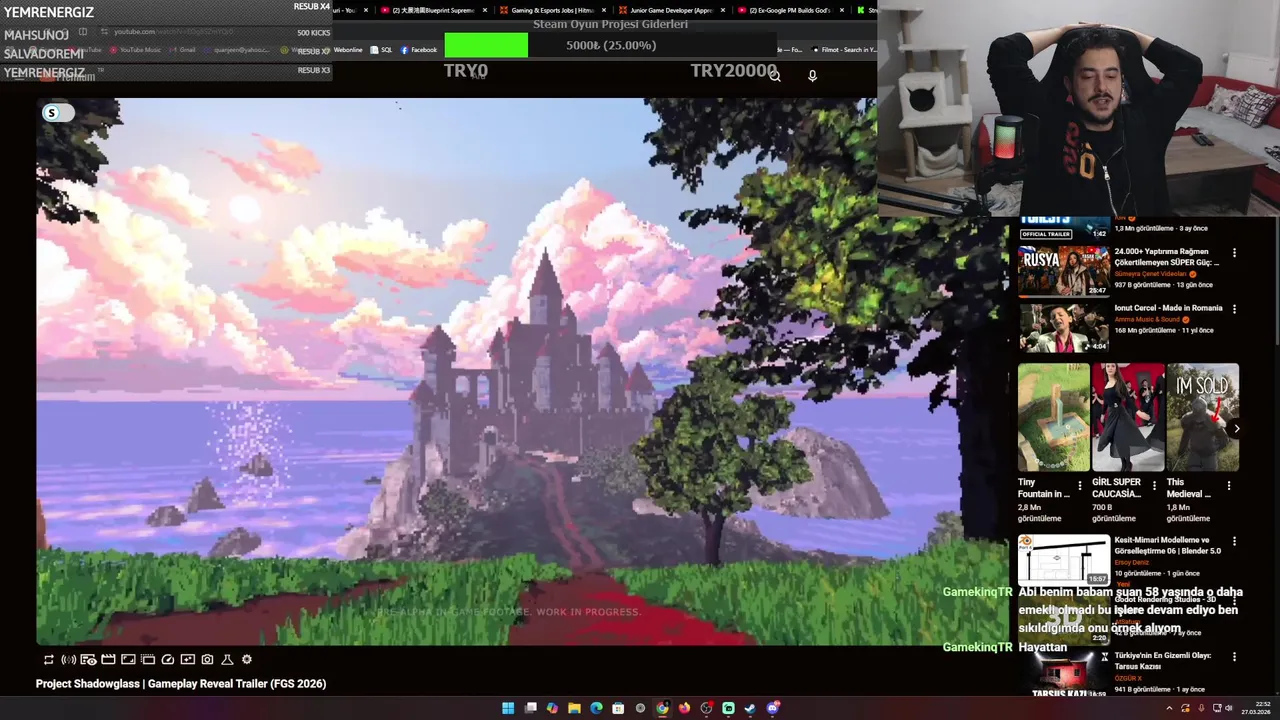Open the Filmot bookmark

[x=845, y=50]
